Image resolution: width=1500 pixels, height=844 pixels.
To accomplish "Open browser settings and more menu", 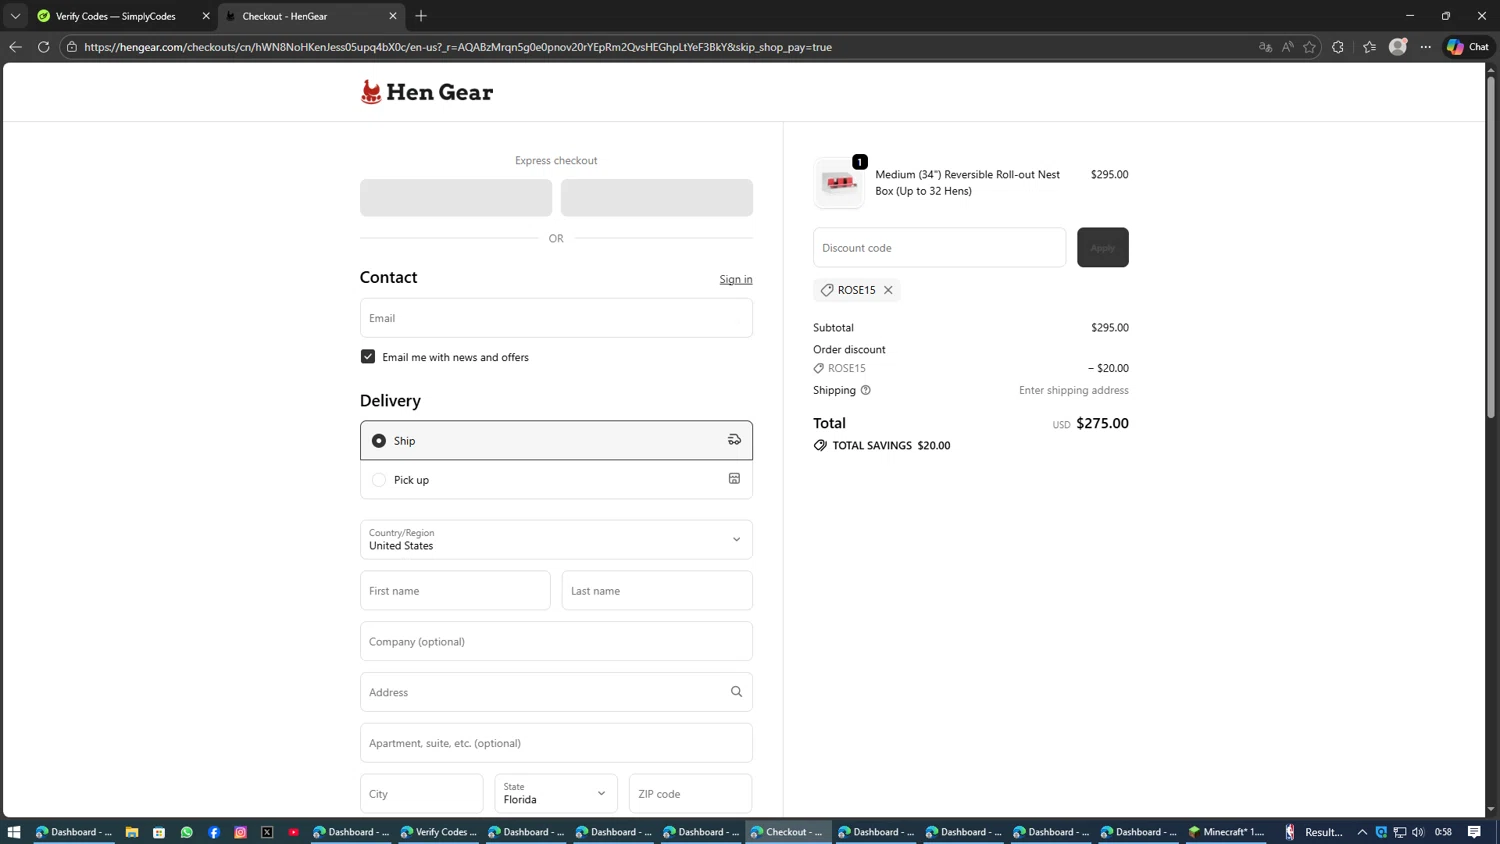I will (1426, 47).
